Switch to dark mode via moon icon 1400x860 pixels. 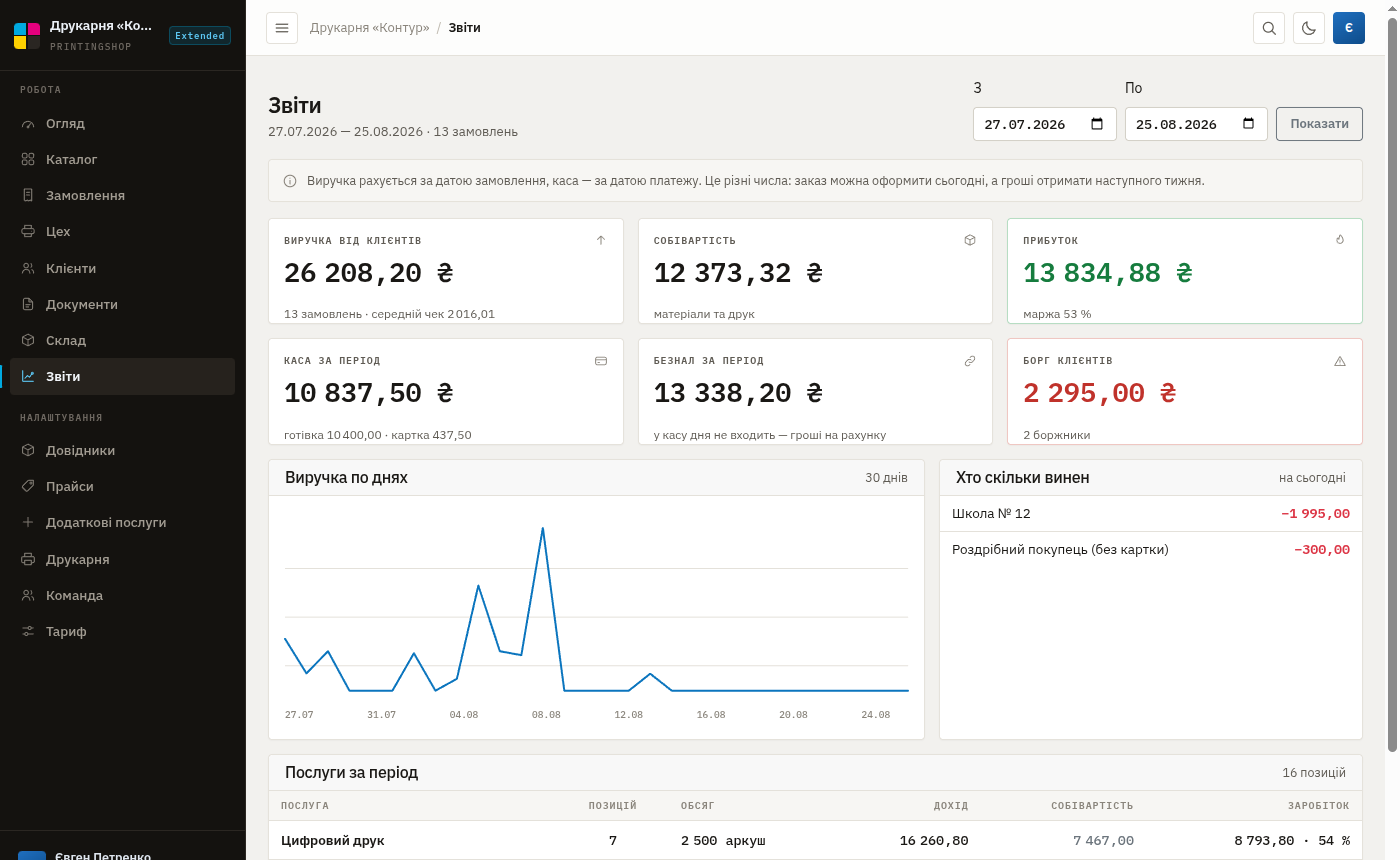(1309, 28)
